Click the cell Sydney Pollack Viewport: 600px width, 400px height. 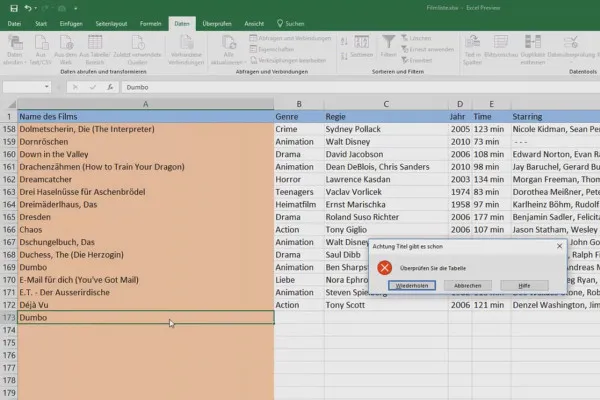386,129
